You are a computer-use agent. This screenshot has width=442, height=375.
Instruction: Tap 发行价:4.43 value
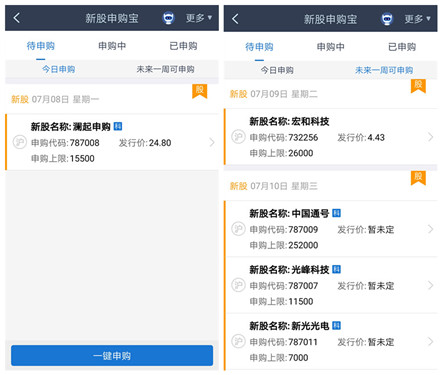(x=361, y=137)
